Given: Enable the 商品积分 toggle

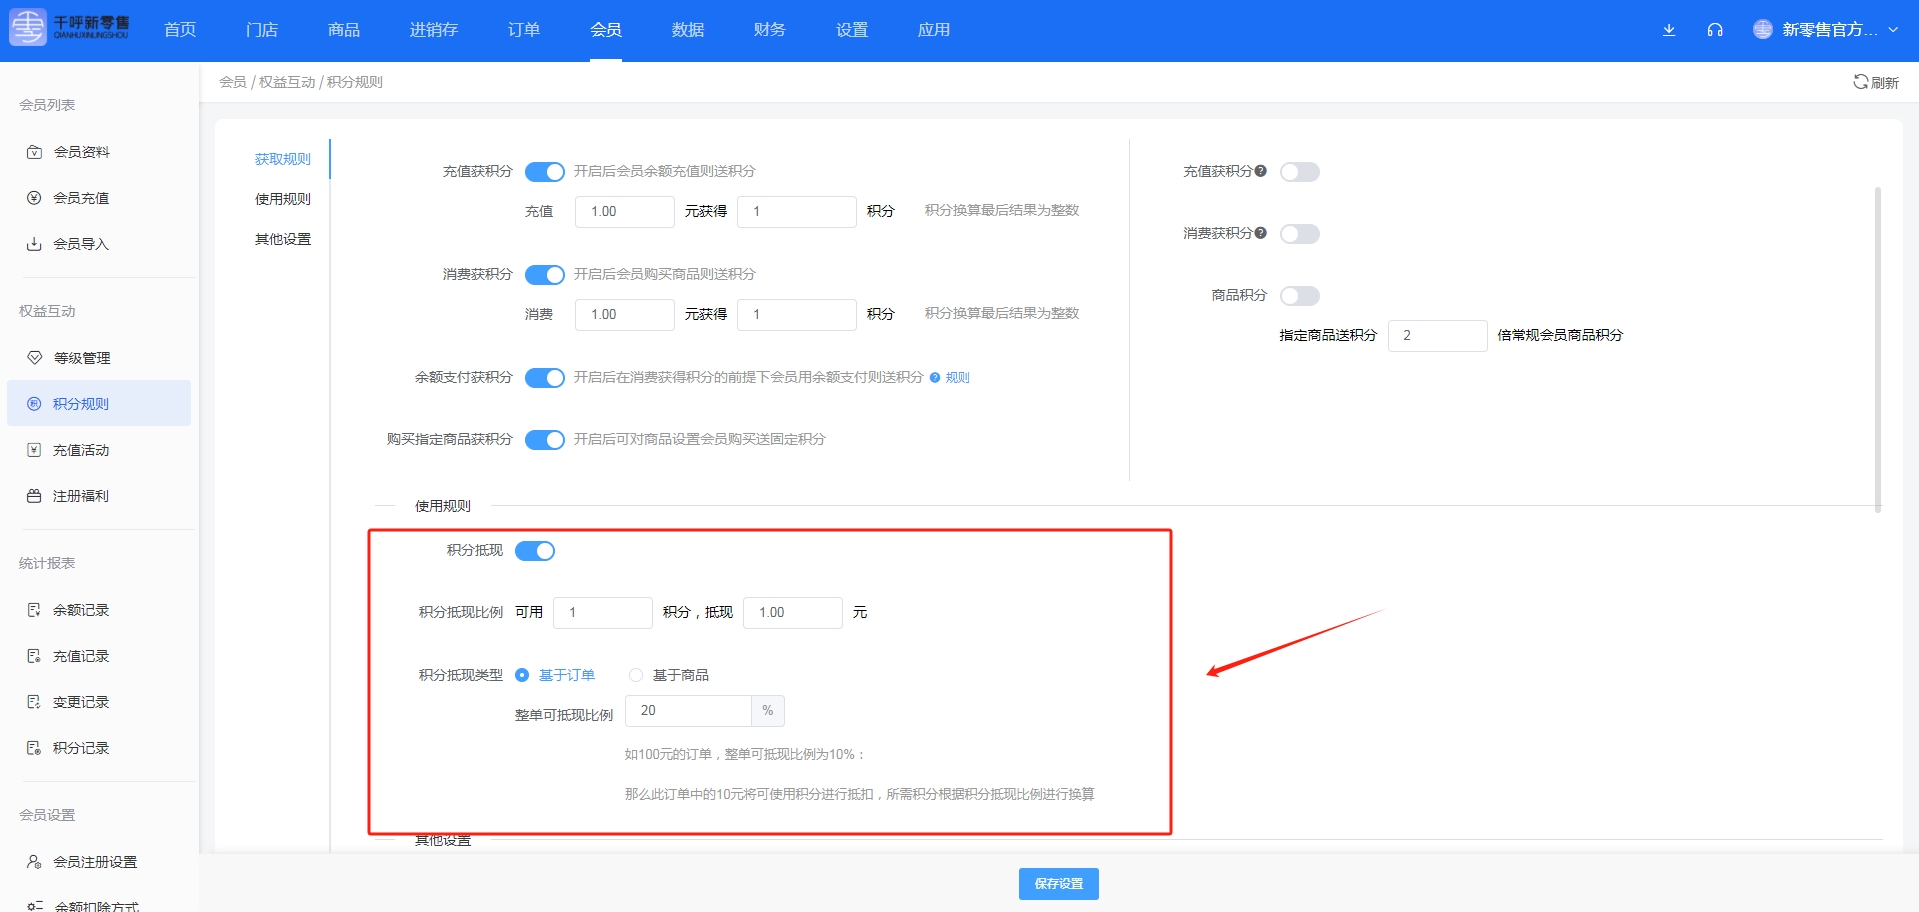Looking at the screenshot, I should 1299,296.
